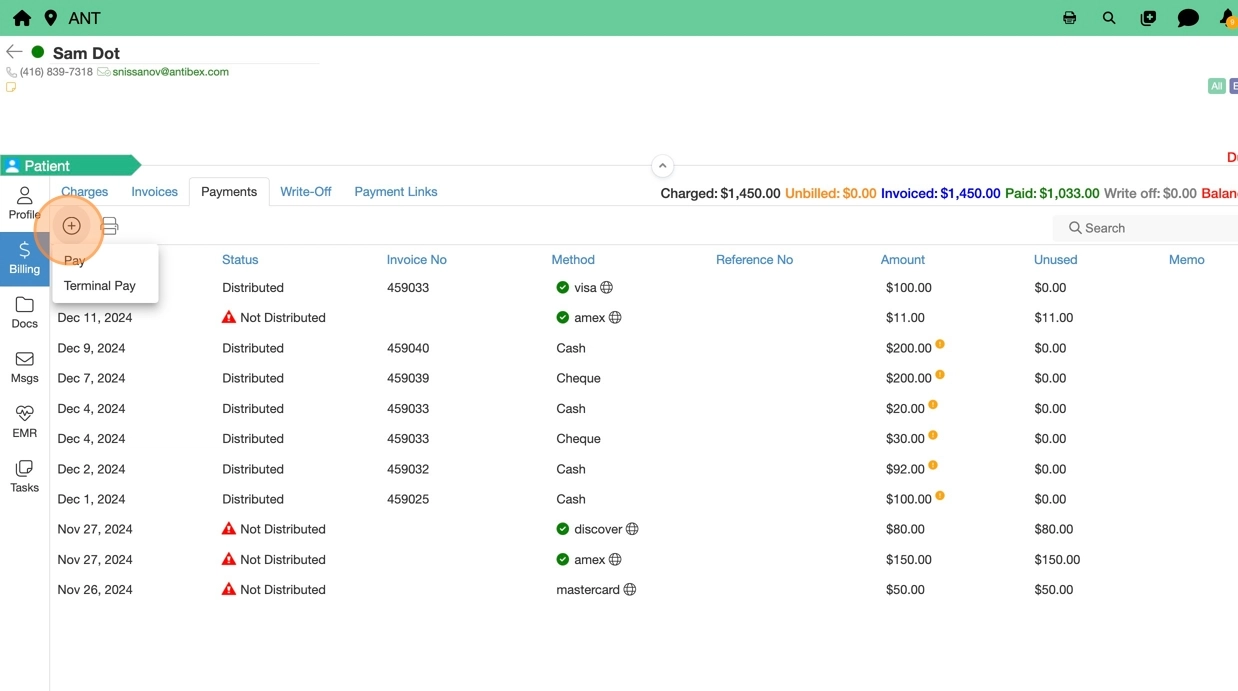Click the location pin icon

click(x=51, y=18)
